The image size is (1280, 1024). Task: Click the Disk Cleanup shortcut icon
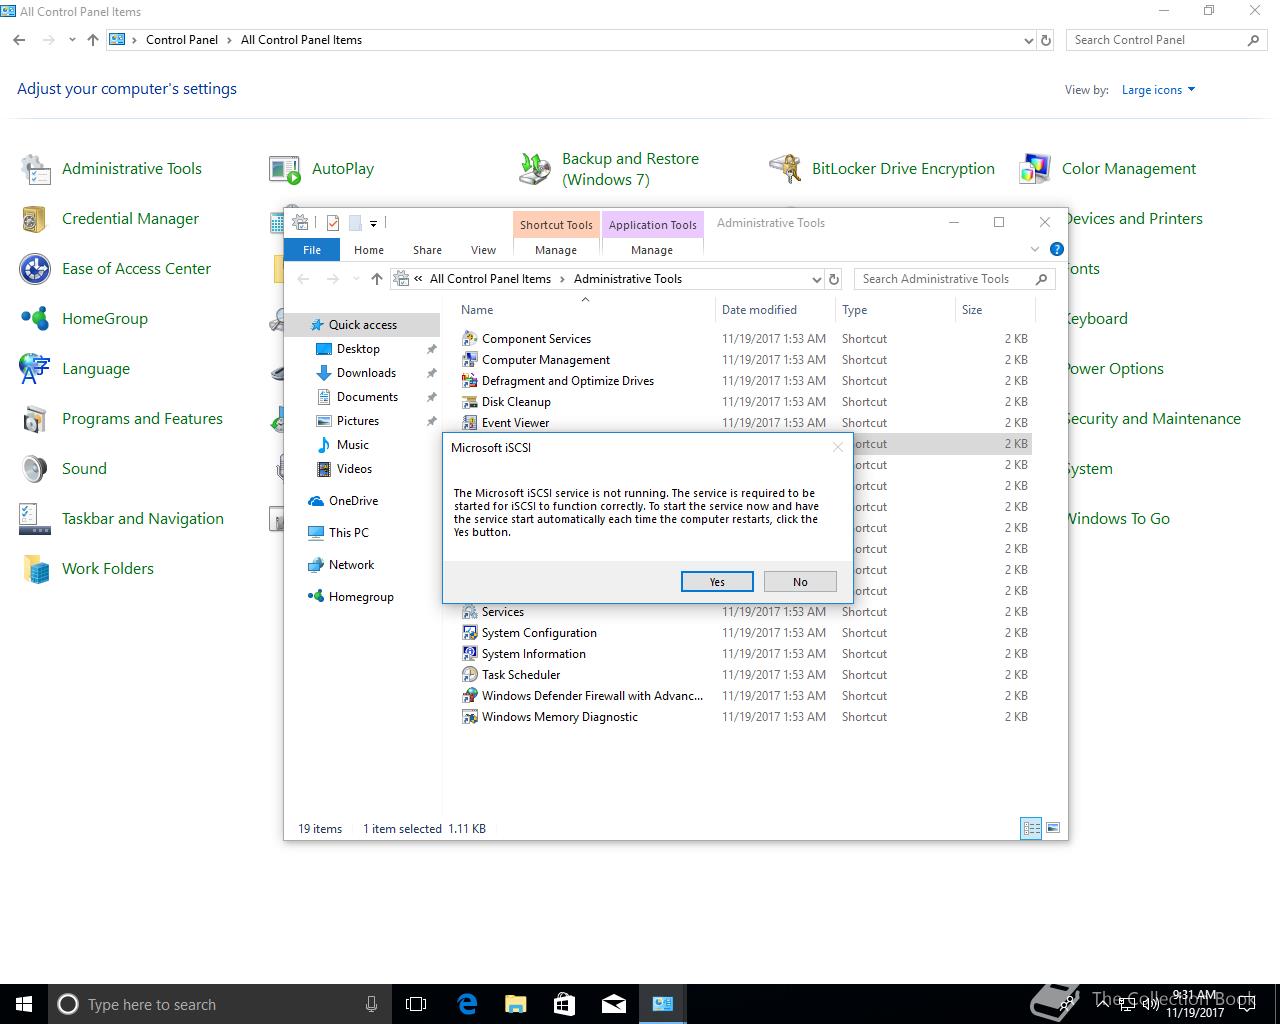coord(470,402)
